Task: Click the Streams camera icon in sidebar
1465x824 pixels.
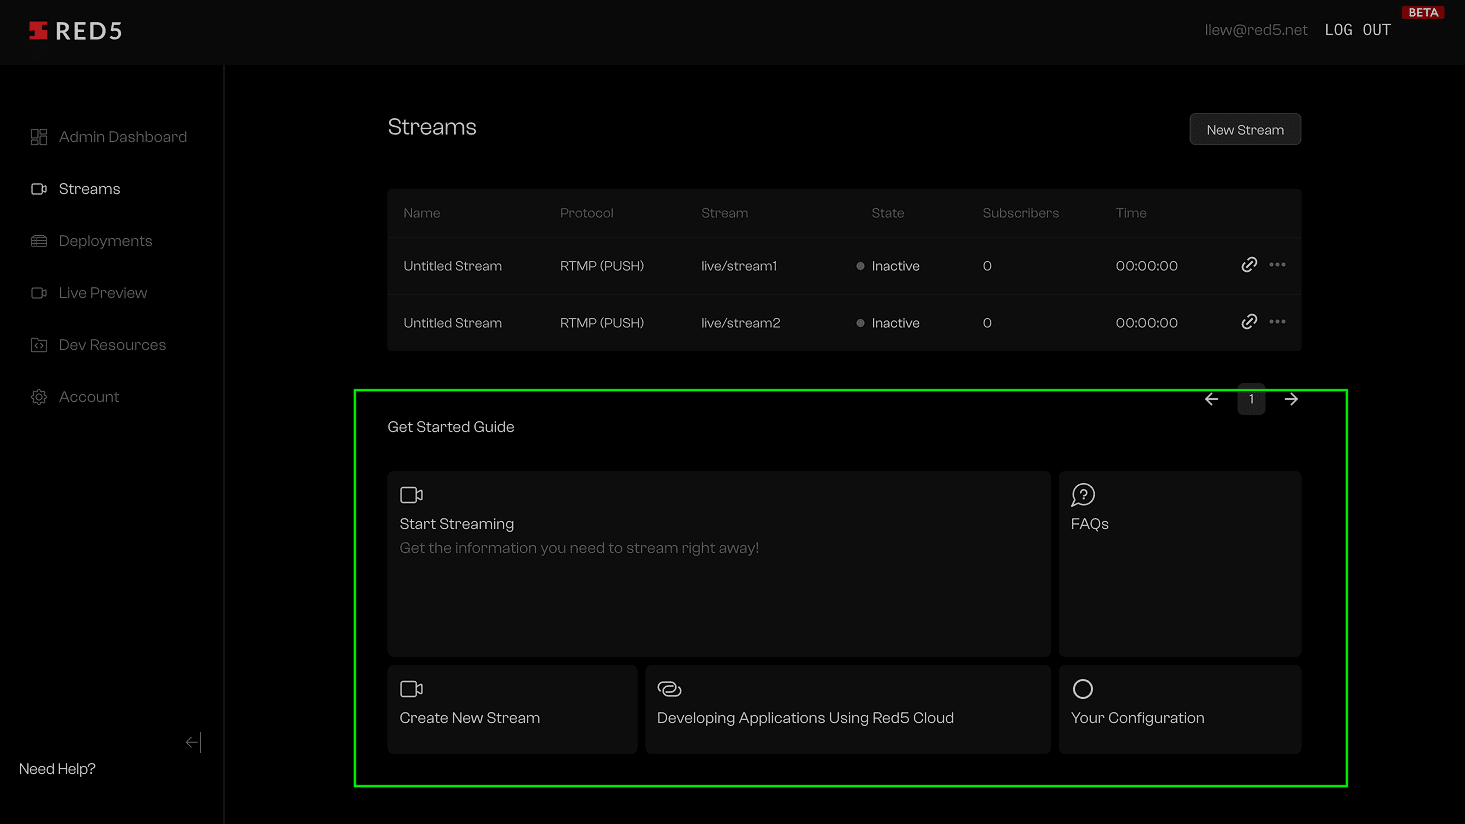Action: pyautogui.click(x=39, y=189)
